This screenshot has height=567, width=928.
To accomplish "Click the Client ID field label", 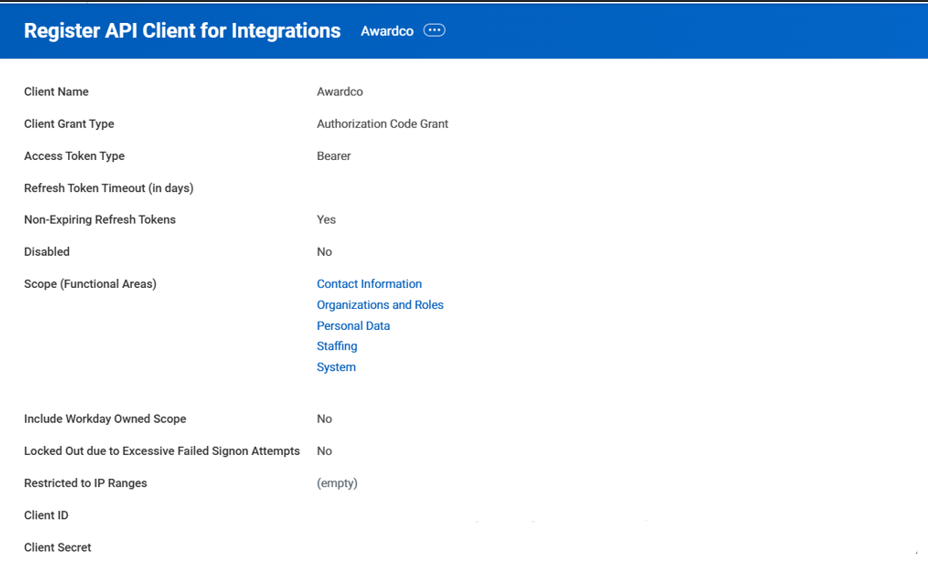I will point(46,516).
